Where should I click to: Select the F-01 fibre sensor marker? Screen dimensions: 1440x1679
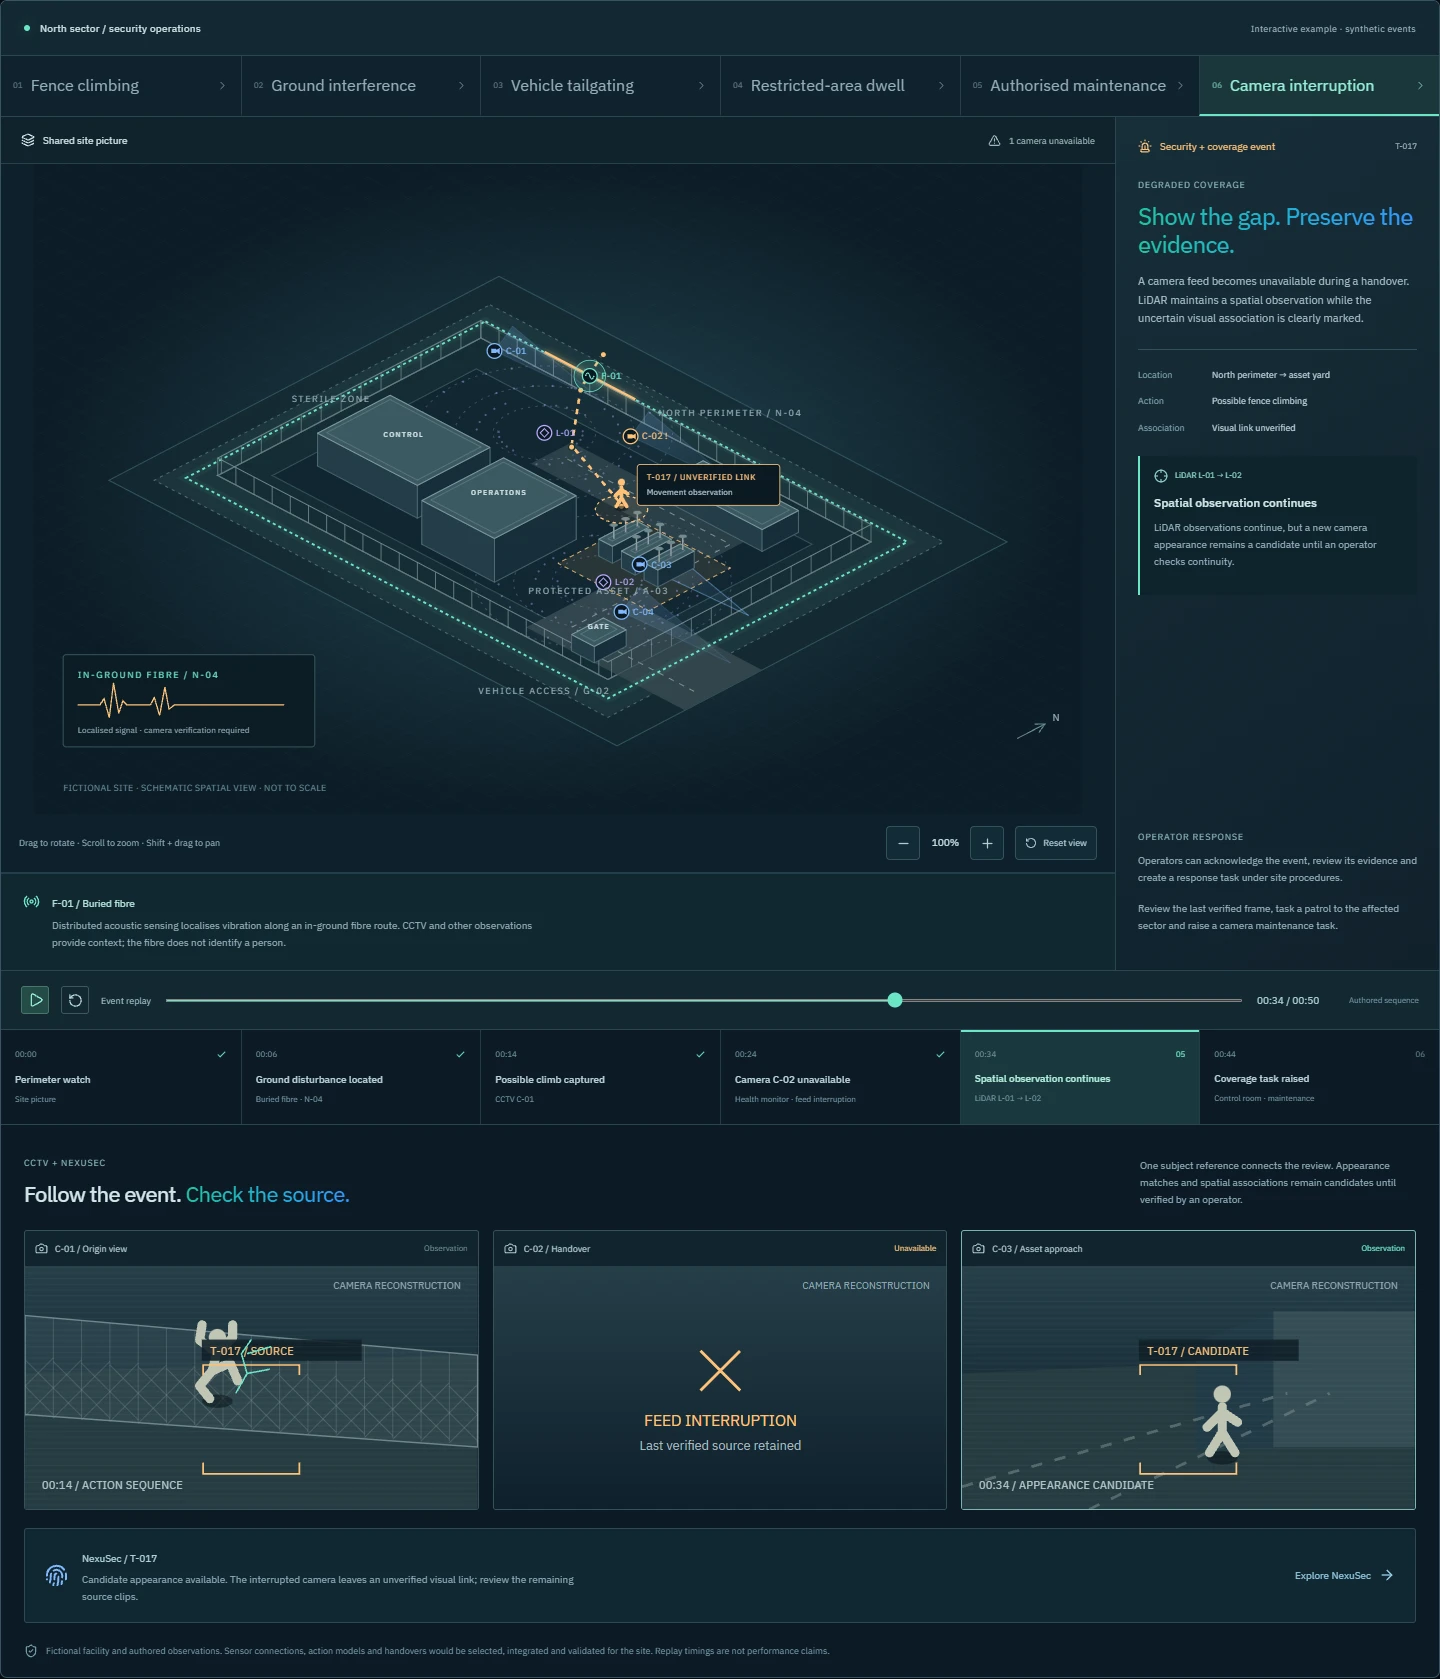click(x=590, y=376)
